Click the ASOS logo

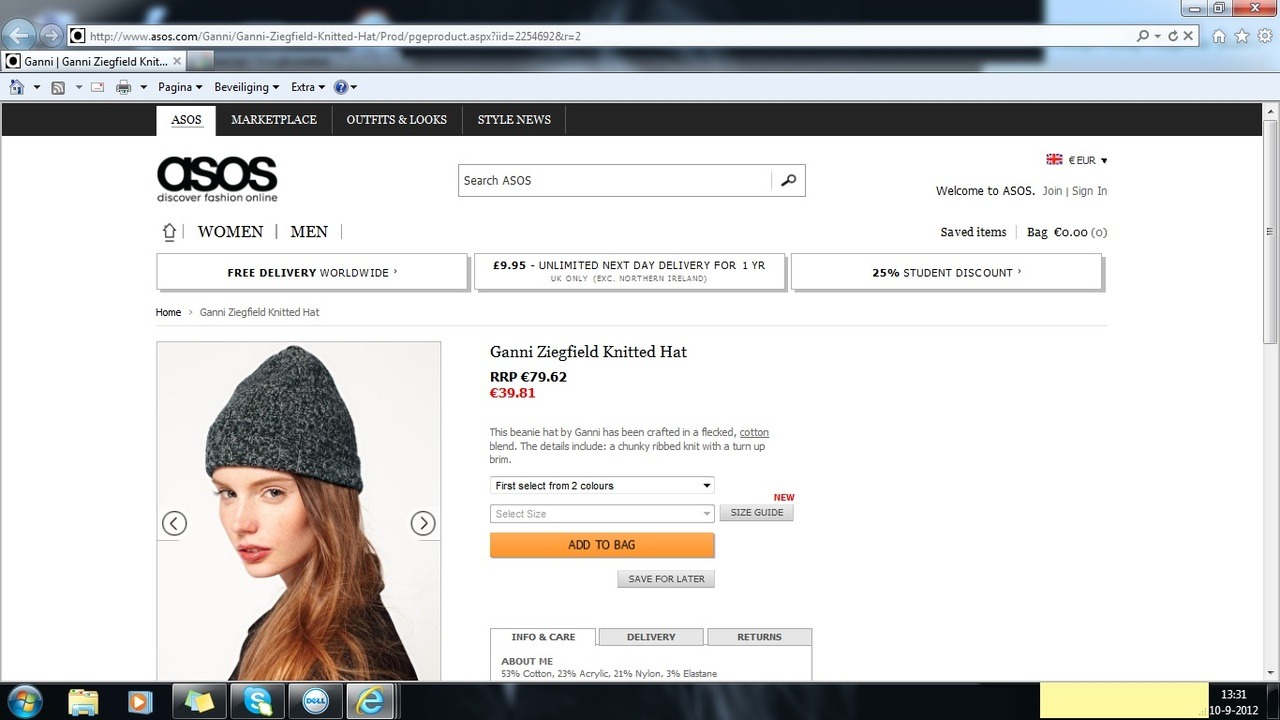click(x=217, y=179)
